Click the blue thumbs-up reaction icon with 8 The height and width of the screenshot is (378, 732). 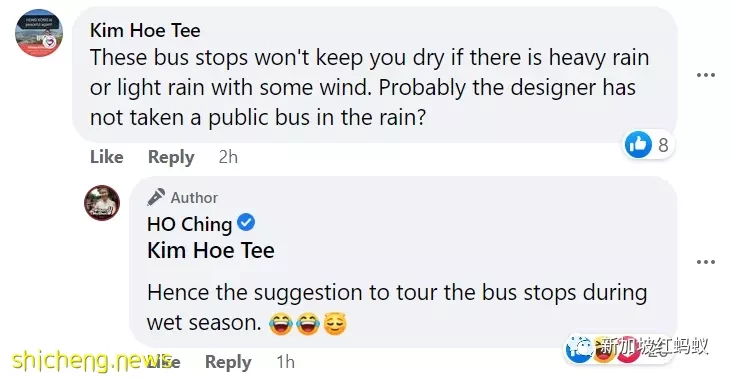point(638,144)
